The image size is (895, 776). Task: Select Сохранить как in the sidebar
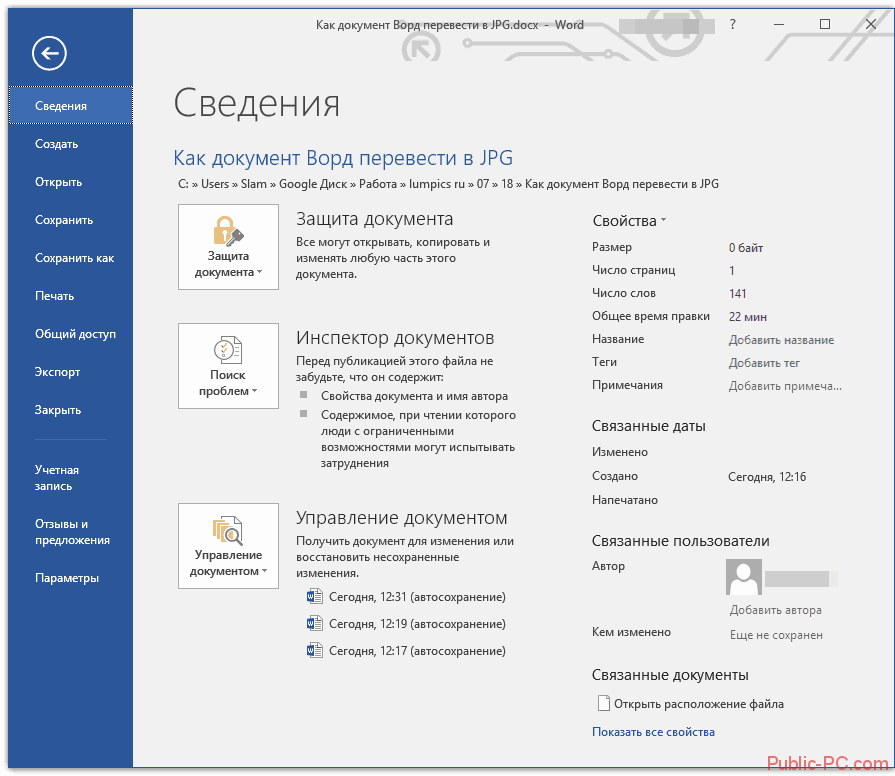point(74,258)
